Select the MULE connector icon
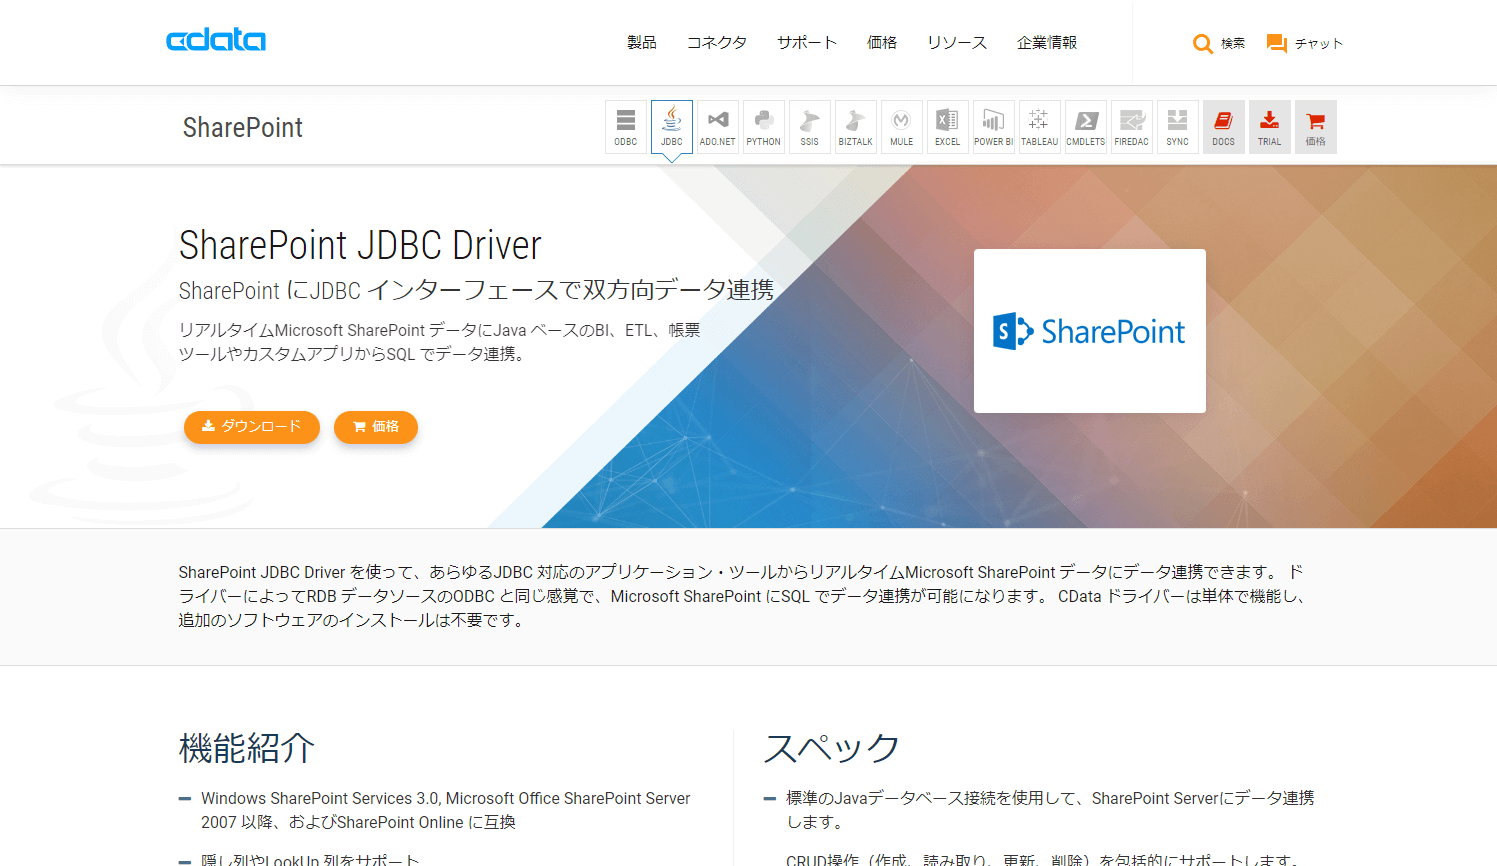 (x=901, y=126)
